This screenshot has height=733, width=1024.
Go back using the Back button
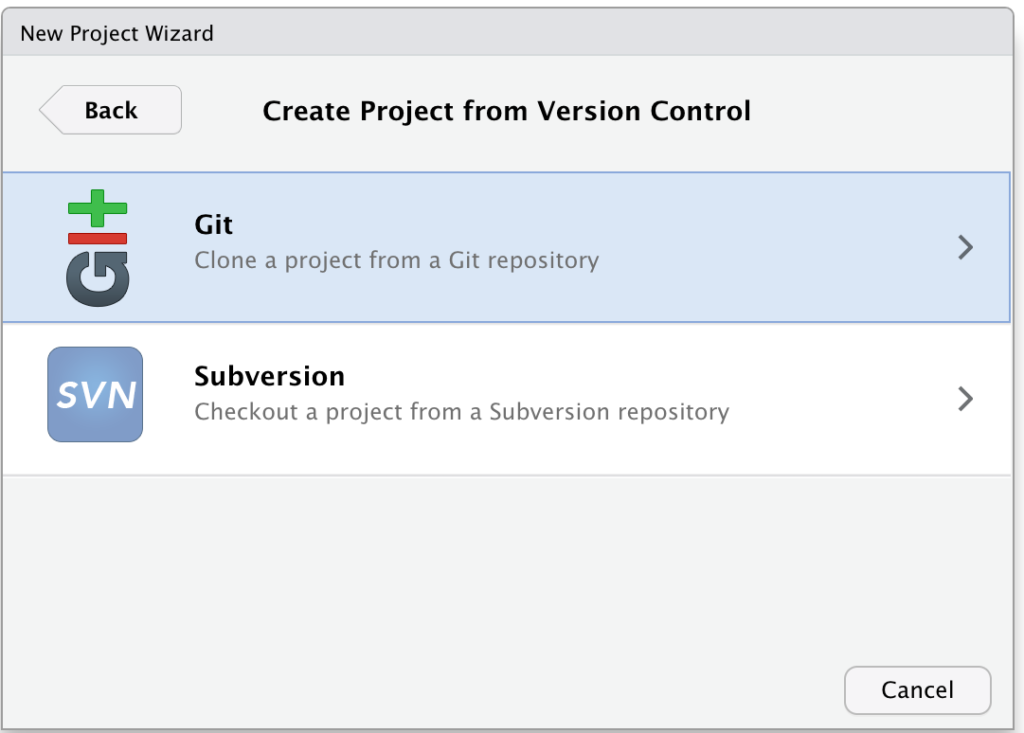coord(110,110)
